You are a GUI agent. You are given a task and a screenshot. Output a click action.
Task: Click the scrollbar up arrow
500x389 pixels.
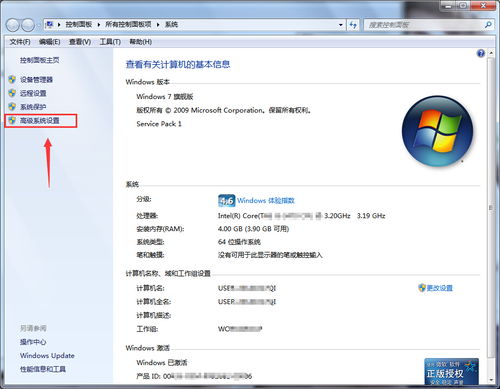pyautogui.click(x=491, y=53)
